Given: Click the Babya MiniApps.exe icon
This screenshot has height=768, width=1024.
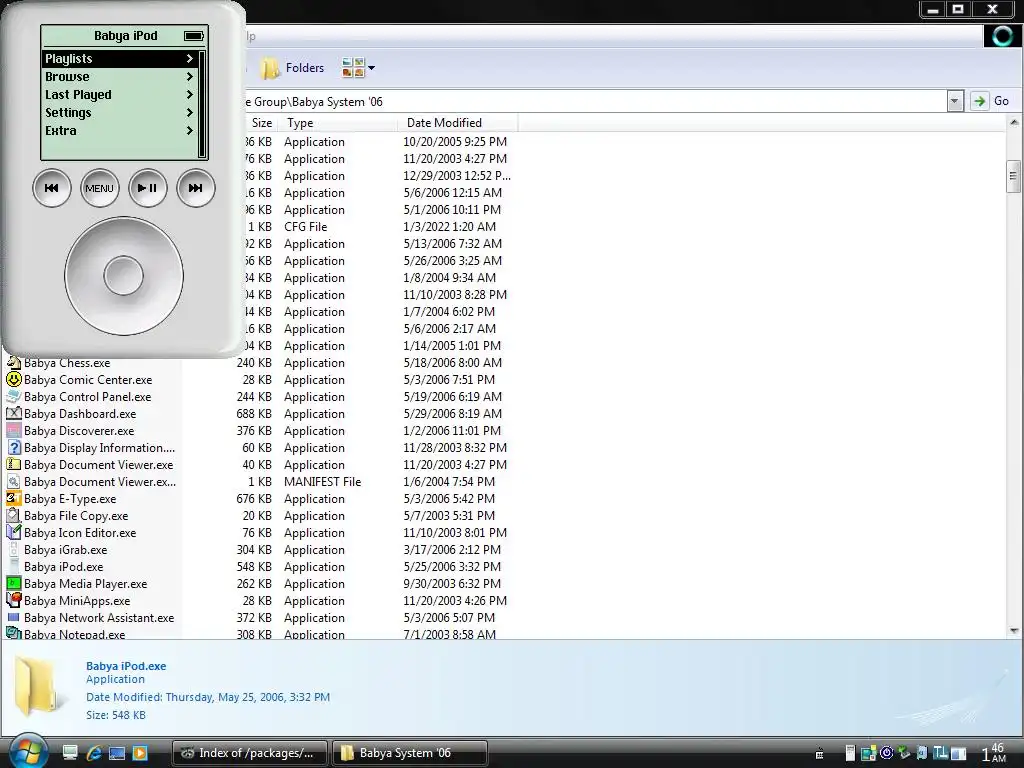Looking at the screenshot, I should tap(13, 600).
